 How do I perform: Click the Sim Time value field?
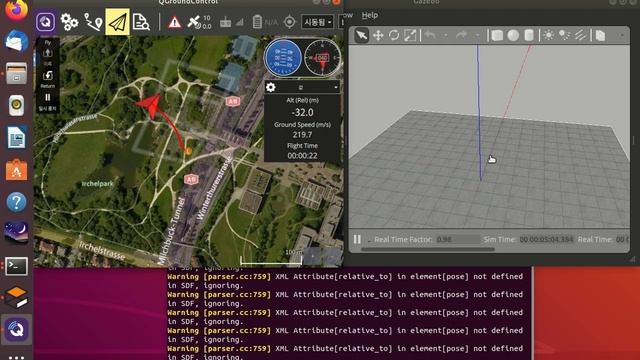(546, 239)
